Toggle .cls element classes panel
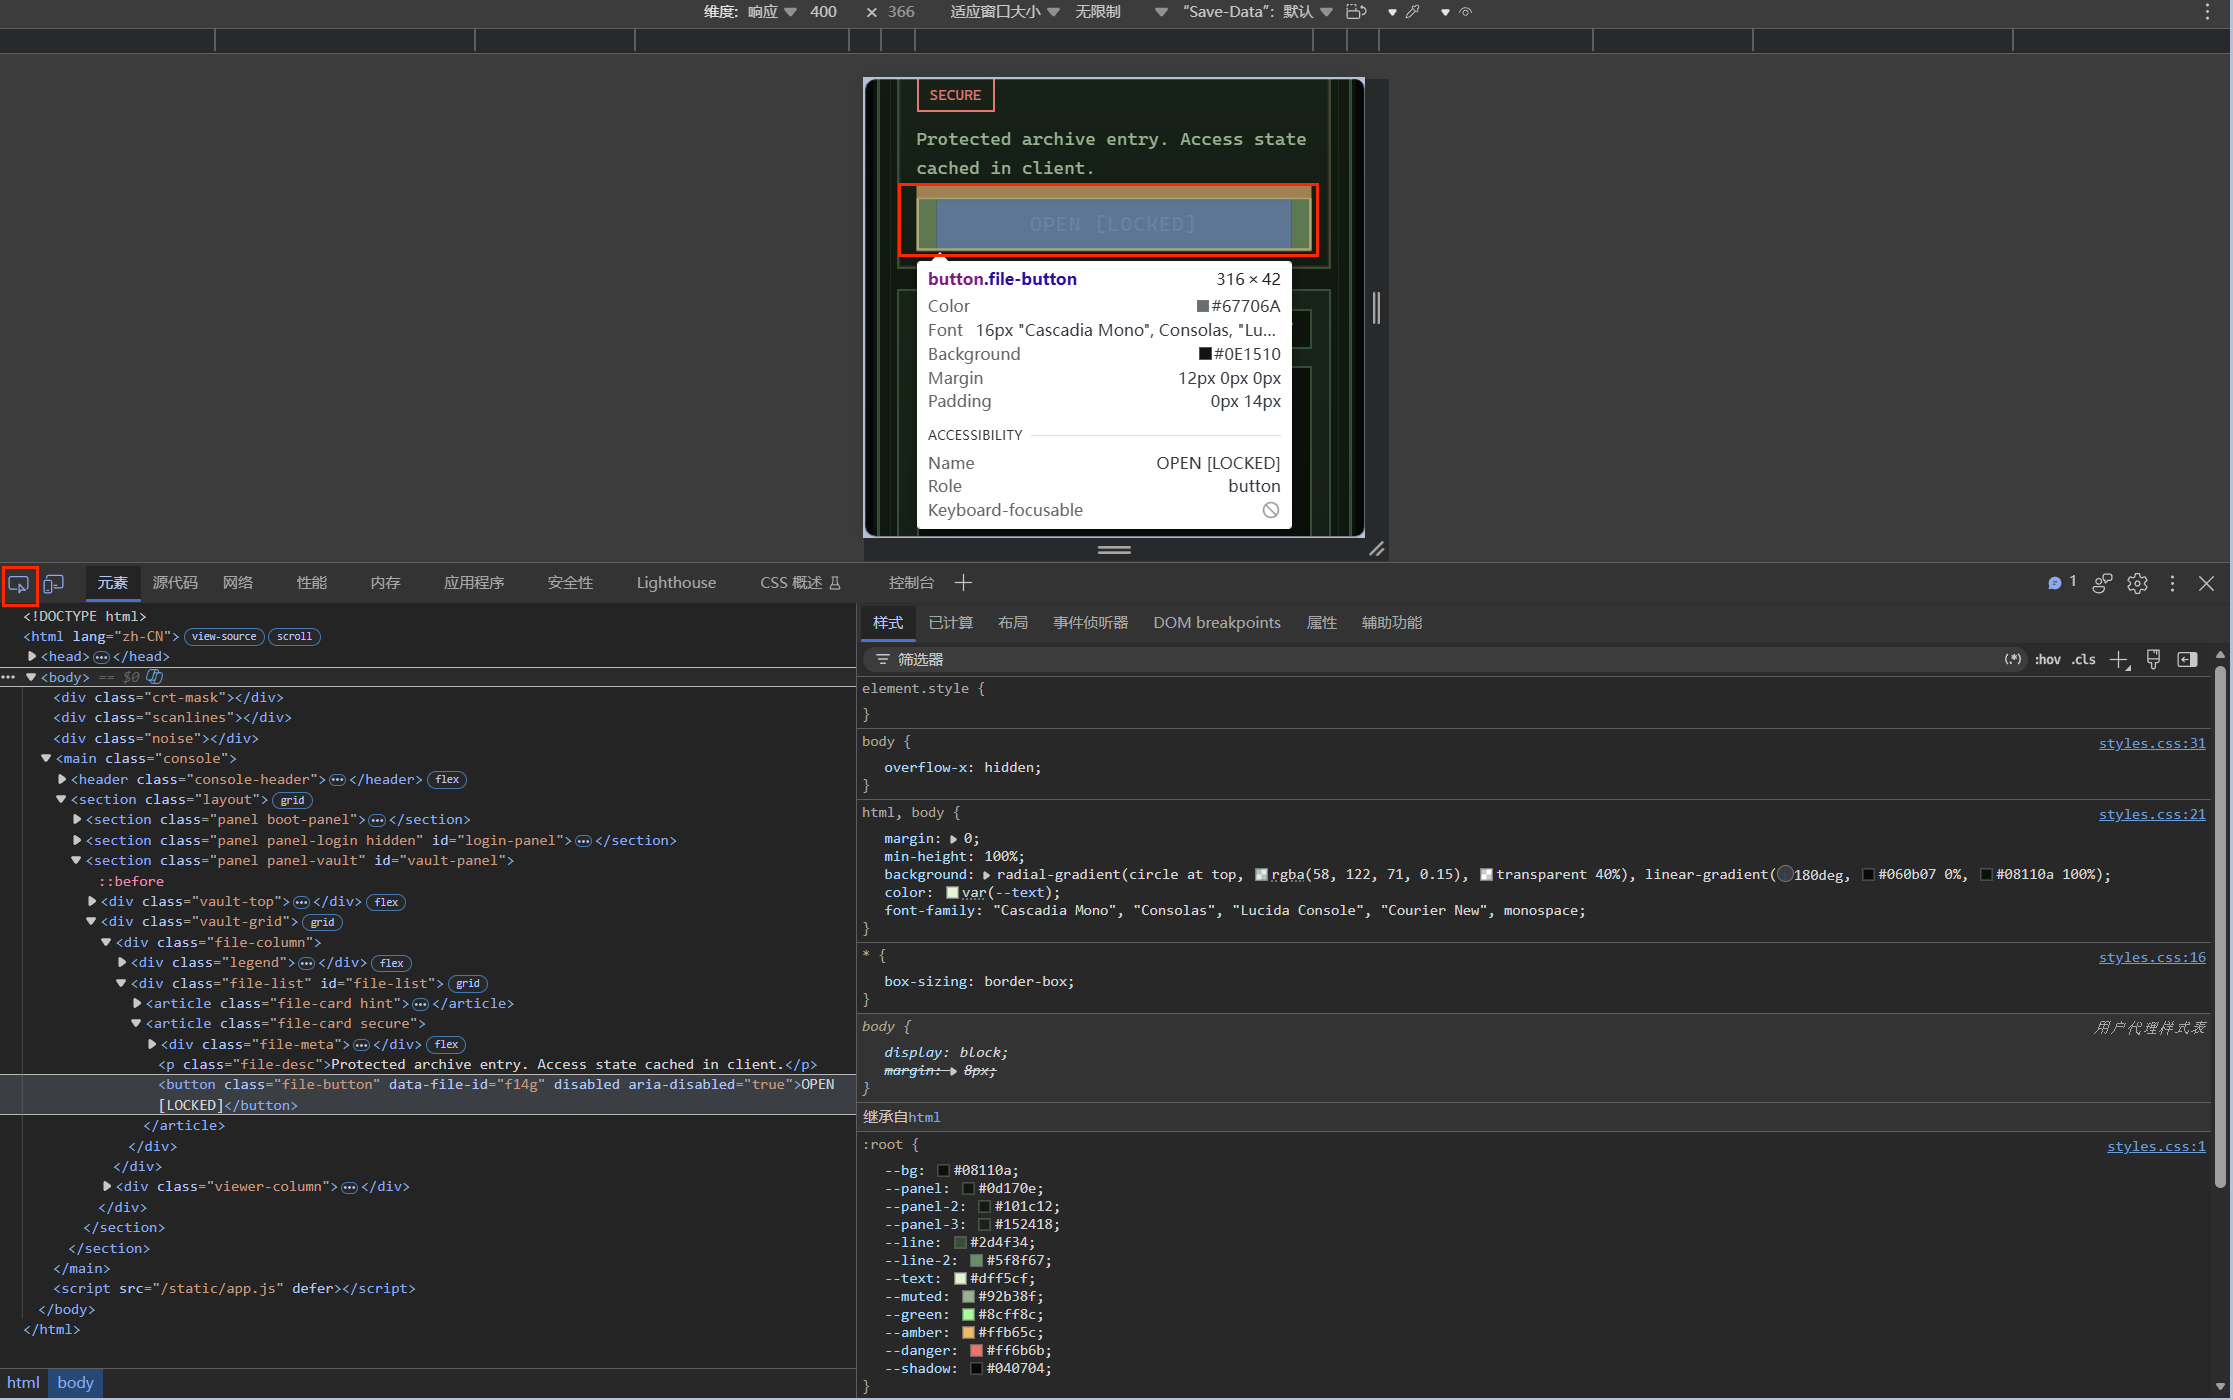 [x=2084, y=659]
